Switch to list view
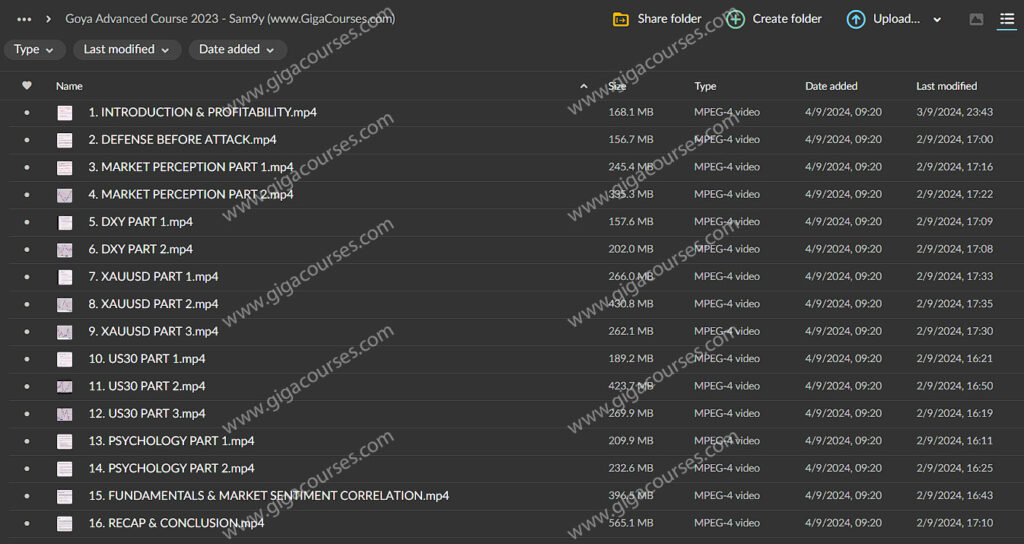This screenshot has width=1024, height=544. click(1006, 19)
